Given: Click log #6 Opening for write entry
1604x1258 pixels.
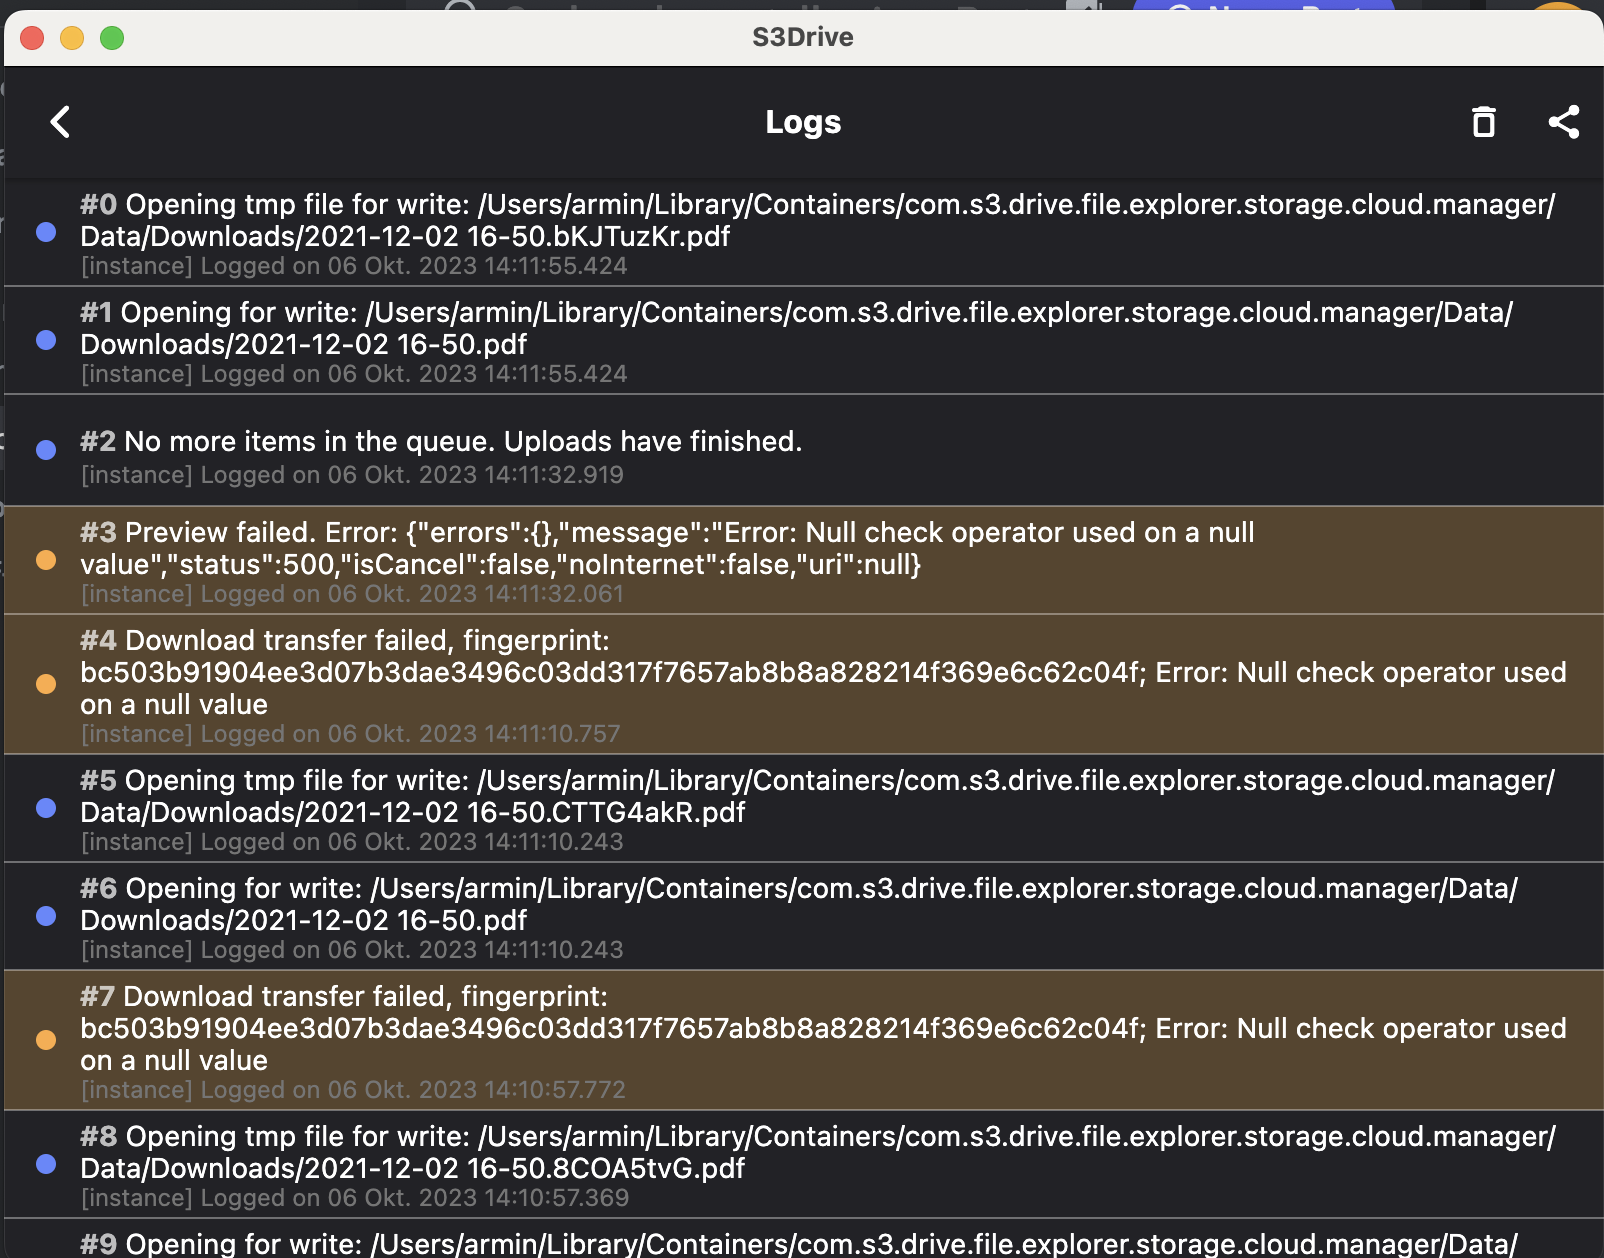Looking at the screenshot, I should (800, 905).
